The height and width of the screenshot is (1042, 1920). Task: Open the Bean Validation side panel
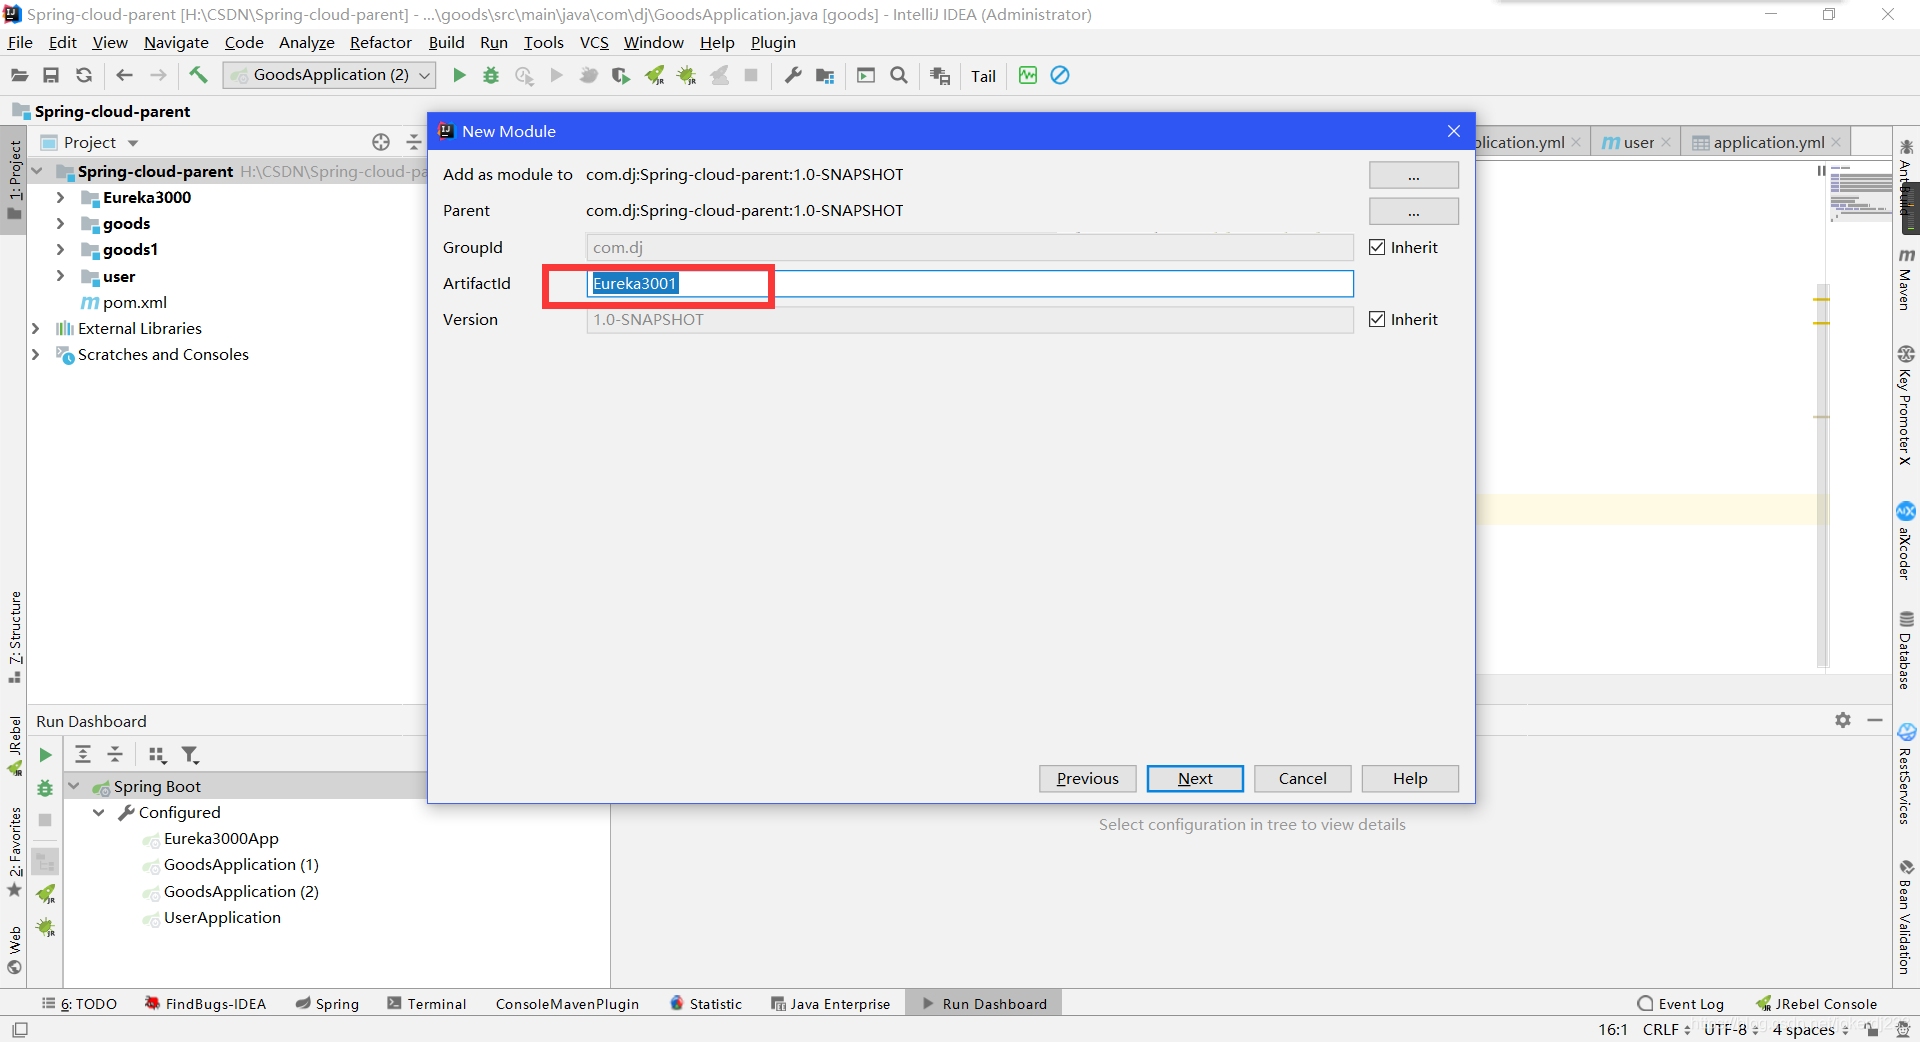click(x=1906, y=916)
